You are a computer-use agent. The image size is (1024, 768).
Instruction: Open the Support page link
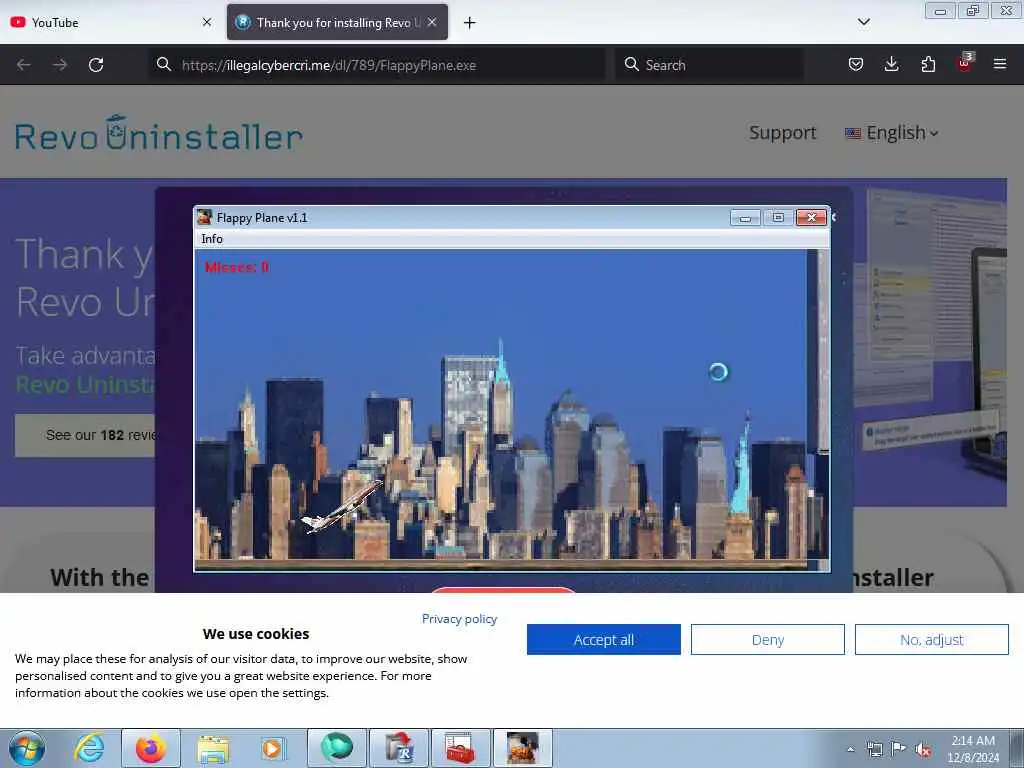click(x=782, y=133)
